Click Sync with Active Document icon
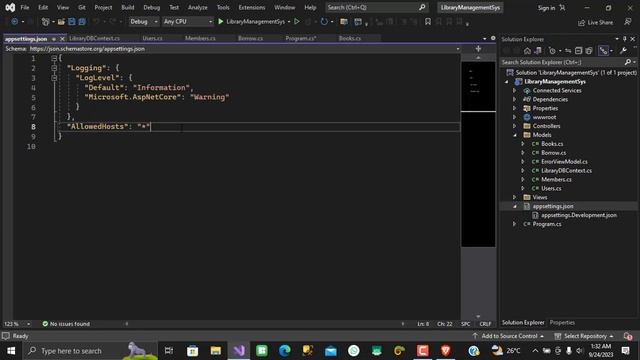The height and width of the screenshot is (360, 640). point(568,51)
